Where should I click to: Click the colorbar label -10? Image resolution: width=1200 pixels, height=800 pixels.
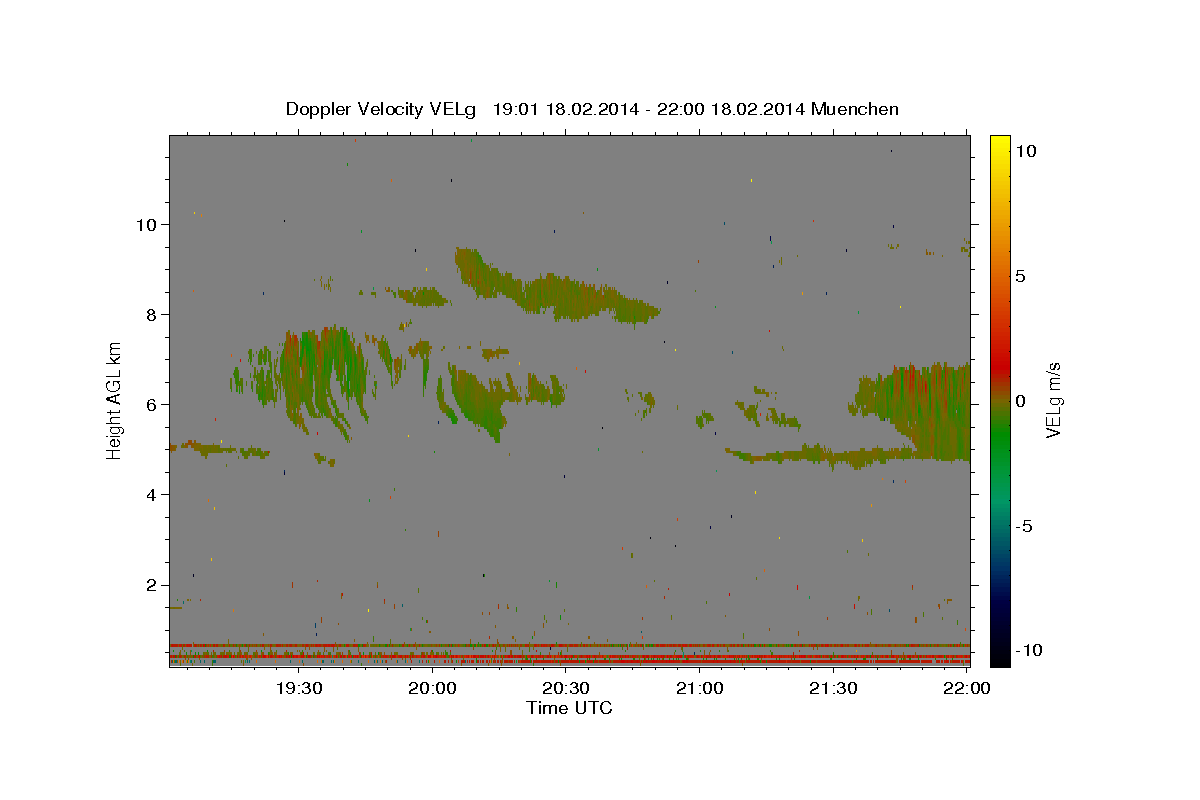[1028, 650]
